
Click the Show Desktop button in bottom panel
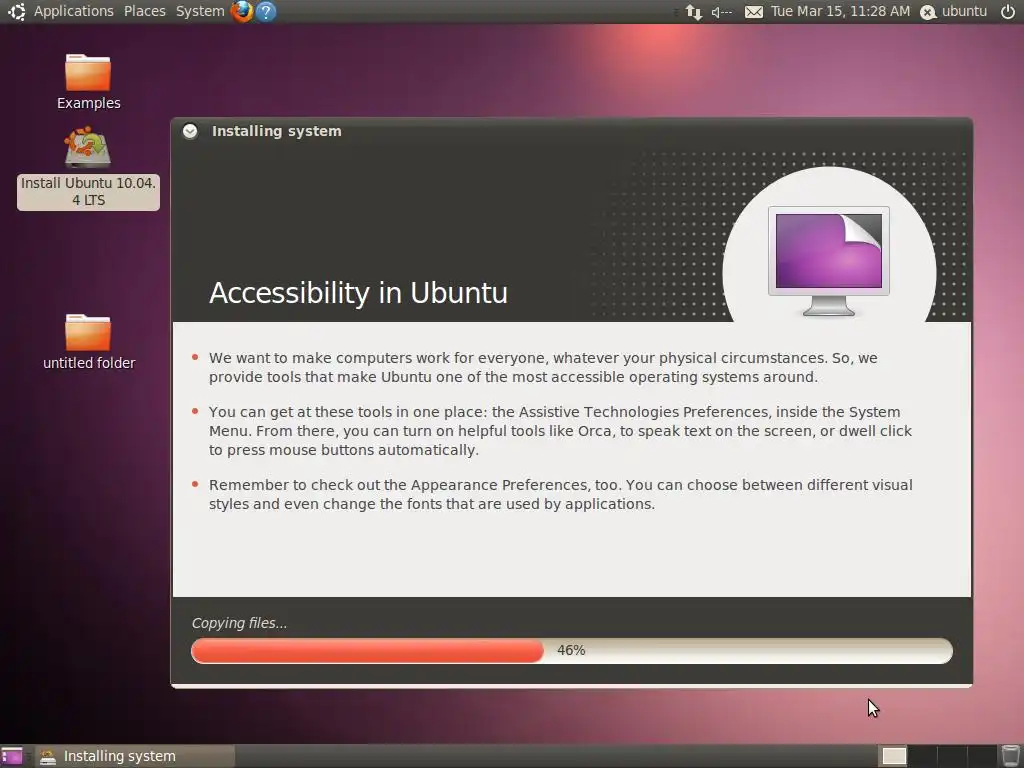12,756
